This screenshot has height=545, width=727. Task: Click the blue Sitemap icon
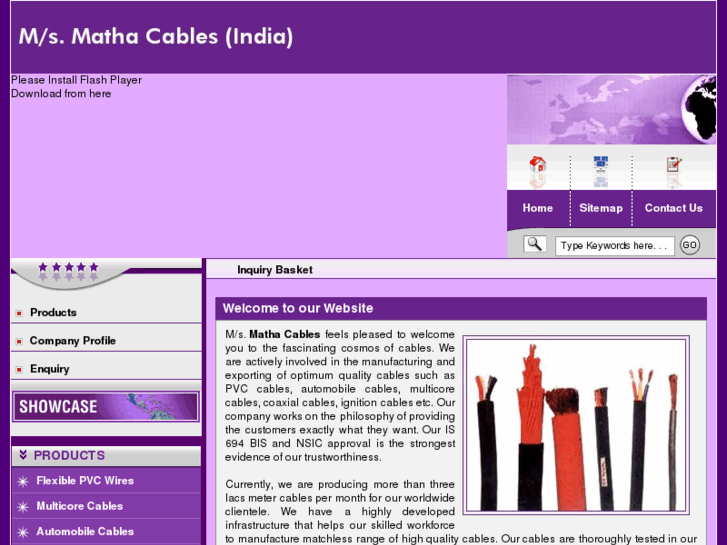601,165
